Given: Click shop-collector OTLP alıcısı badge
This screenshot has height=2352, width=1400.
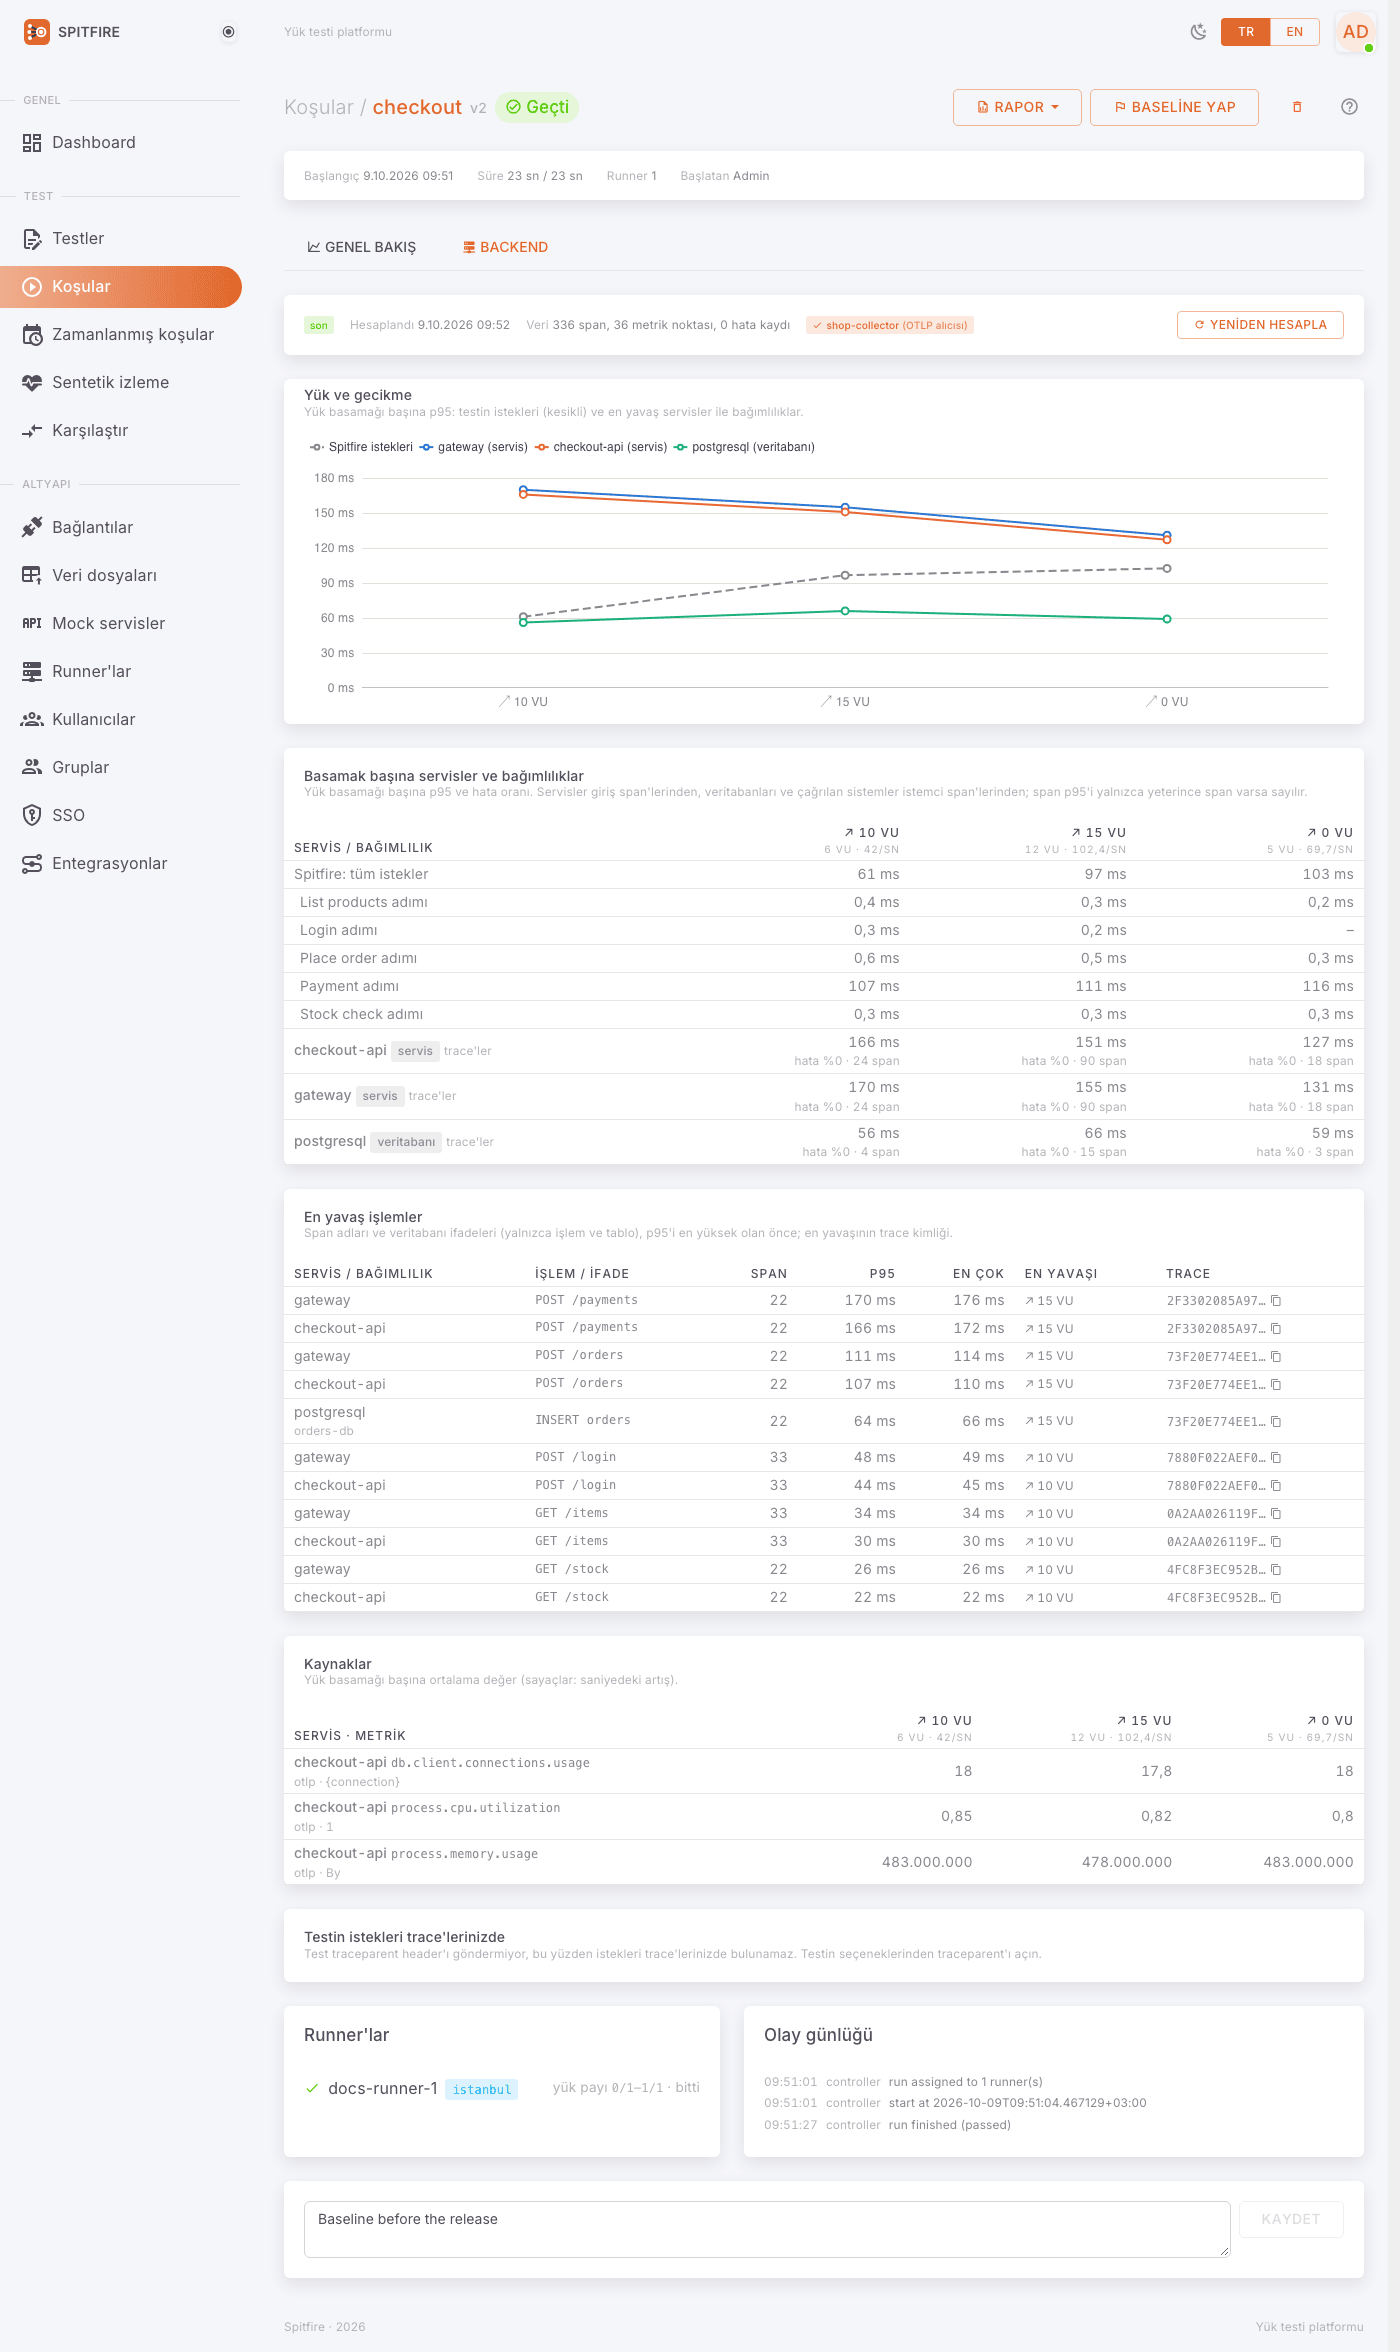Looking at the screenshot, I should [x=890, y=325].
